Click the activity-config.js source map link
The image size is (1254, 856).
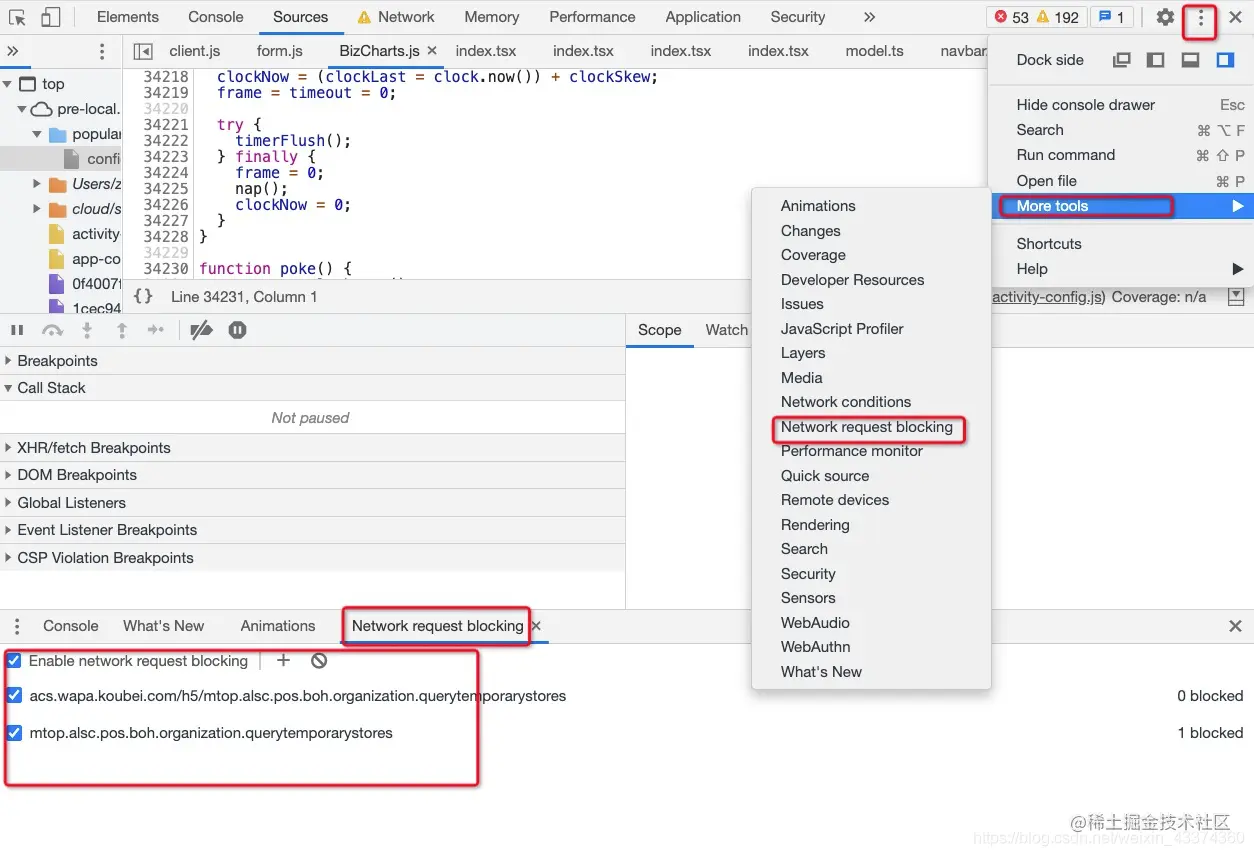tap(1049, 297)
